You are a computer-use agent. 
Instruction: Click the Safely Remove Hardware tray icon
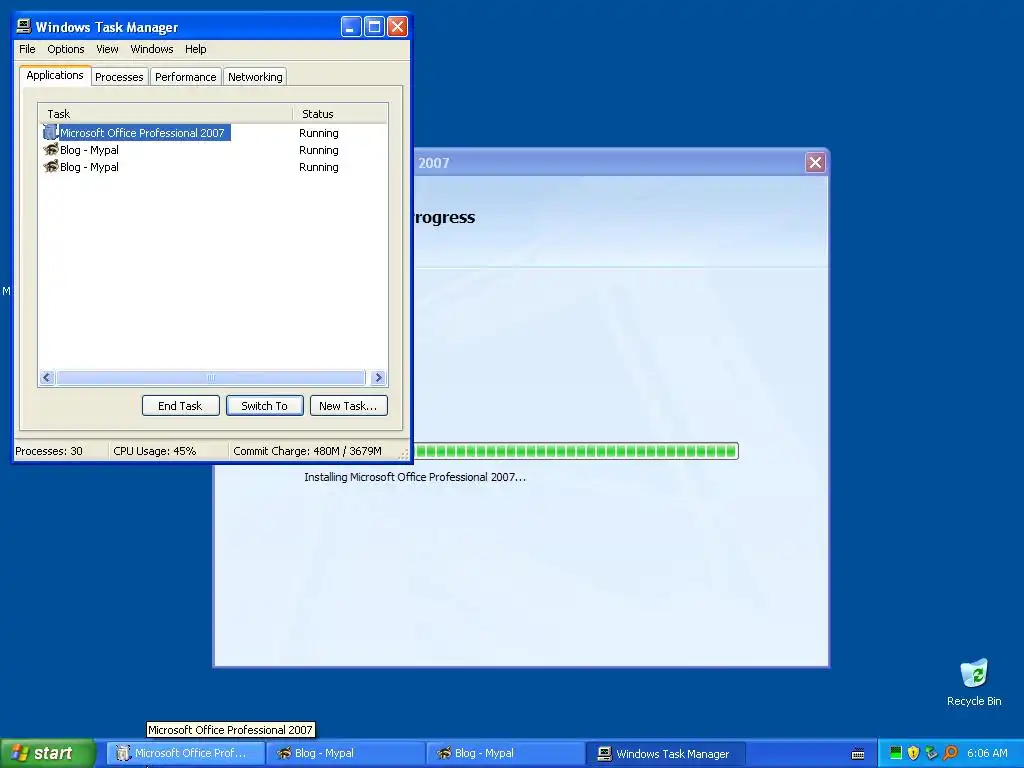click(932, 753)
